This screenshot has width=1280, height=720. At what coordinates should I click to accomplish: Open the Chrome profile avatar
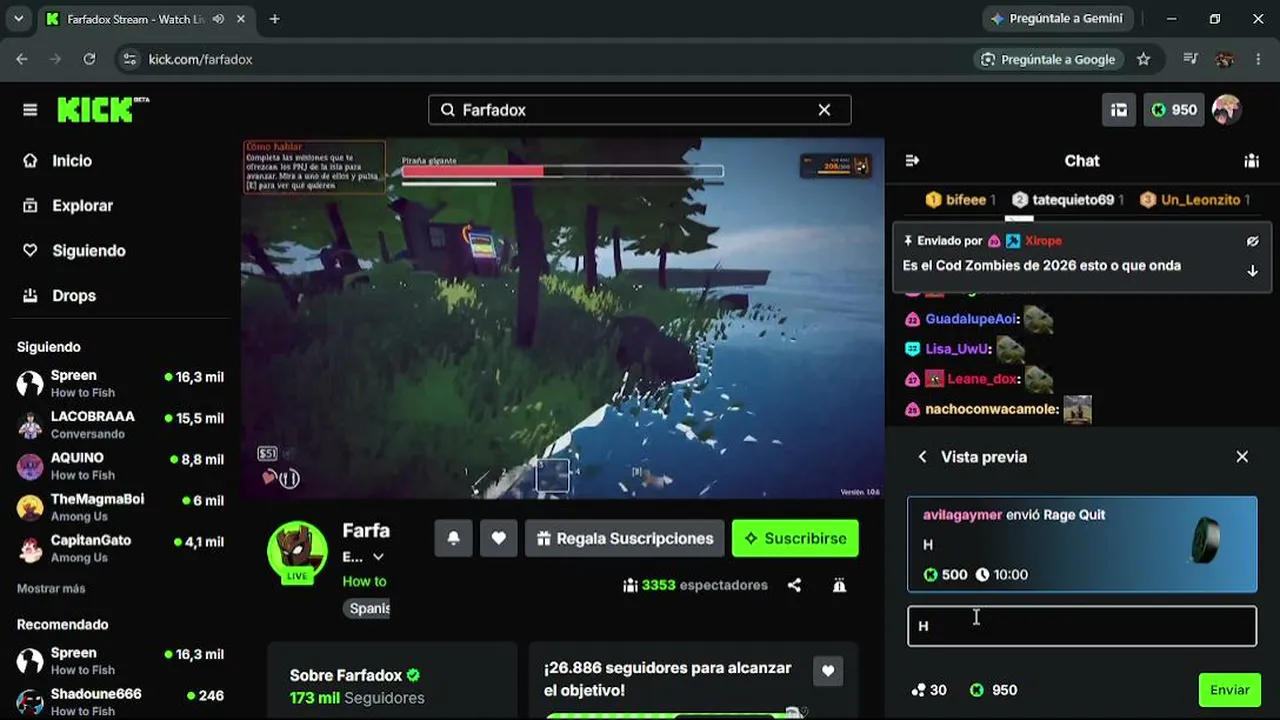coord(1224,59)
